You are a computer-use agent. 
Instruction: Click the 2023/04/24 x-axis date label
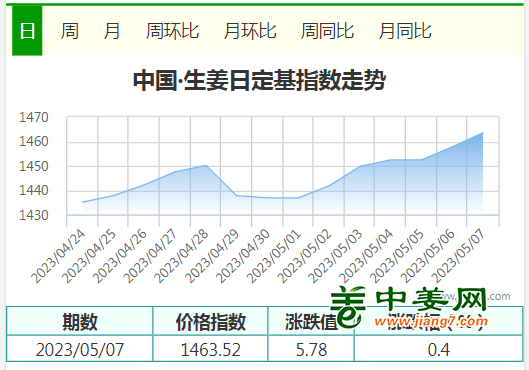[x=58, y=256]
